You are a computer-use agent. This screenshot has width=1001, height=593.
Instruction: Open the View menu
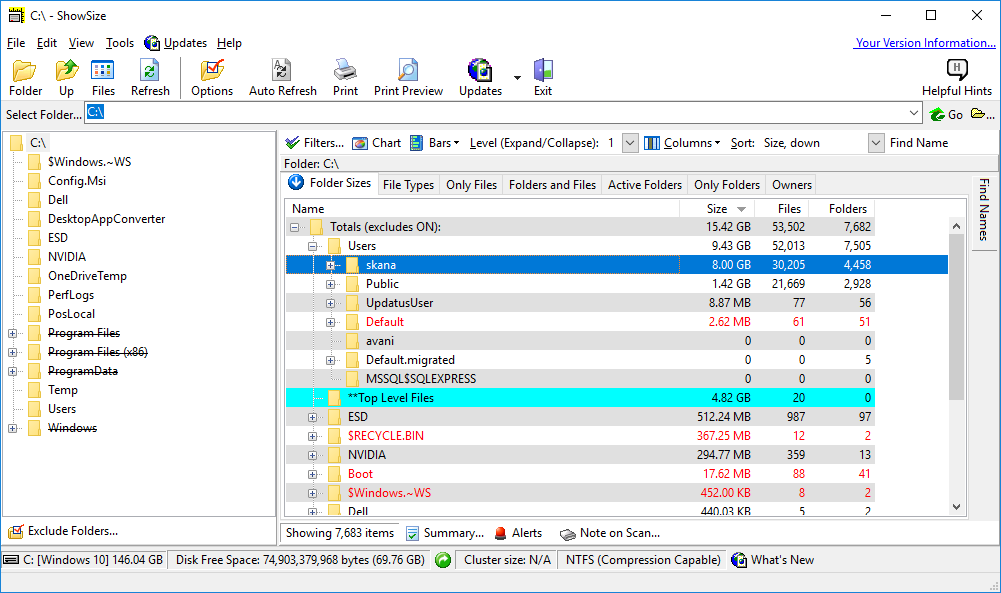81,43
